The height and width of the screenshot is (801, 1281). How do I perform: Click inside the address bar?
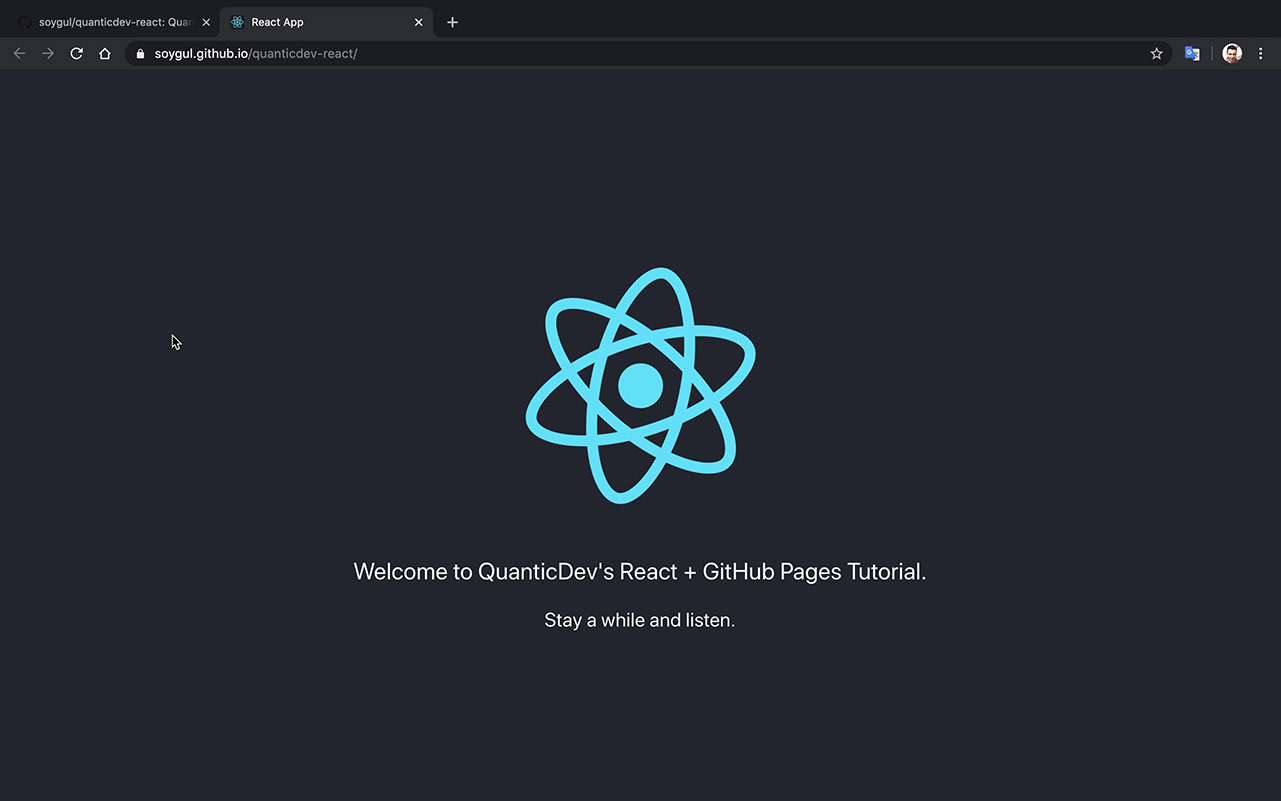tap(600, 53)
